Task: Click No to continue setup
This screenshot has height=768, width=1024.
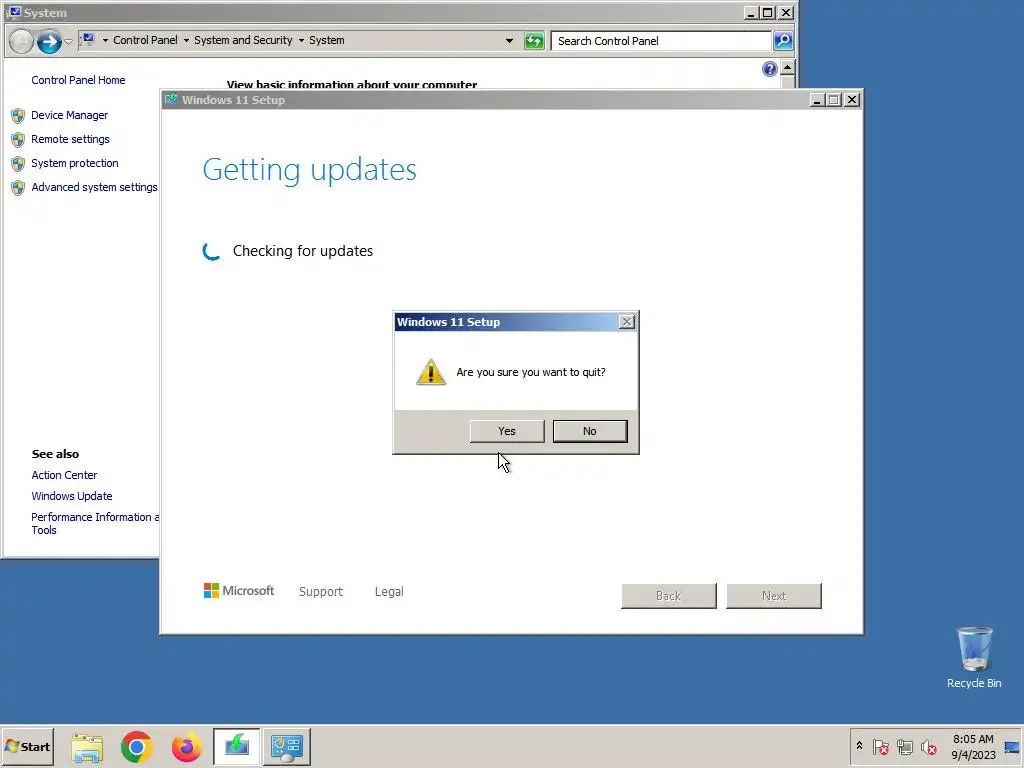Action: (590, 431)
